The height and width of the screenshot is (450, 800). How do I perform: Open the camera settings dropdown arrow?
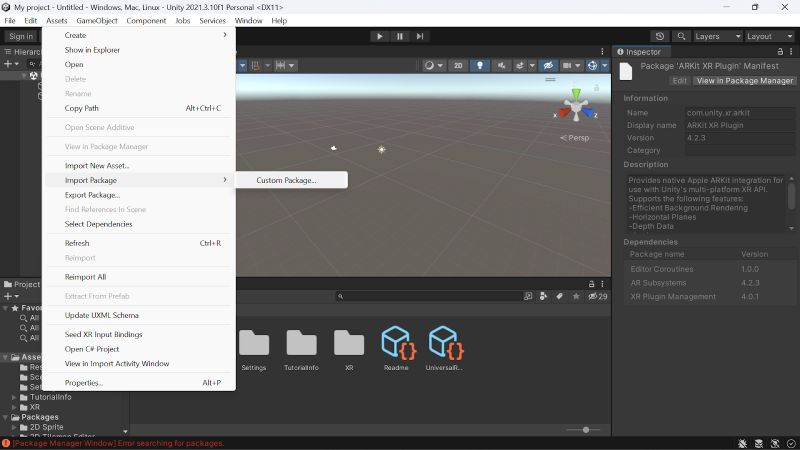578,65
